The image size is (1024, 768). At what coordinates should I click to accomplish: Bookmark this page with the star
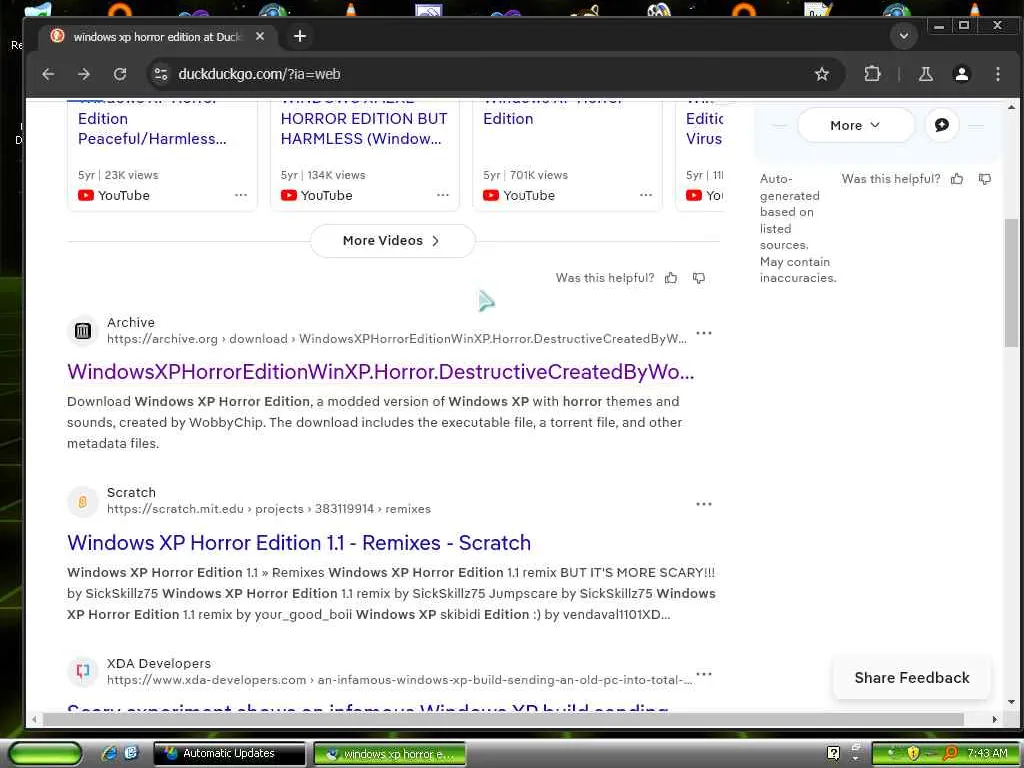click(x=822, y=74)
